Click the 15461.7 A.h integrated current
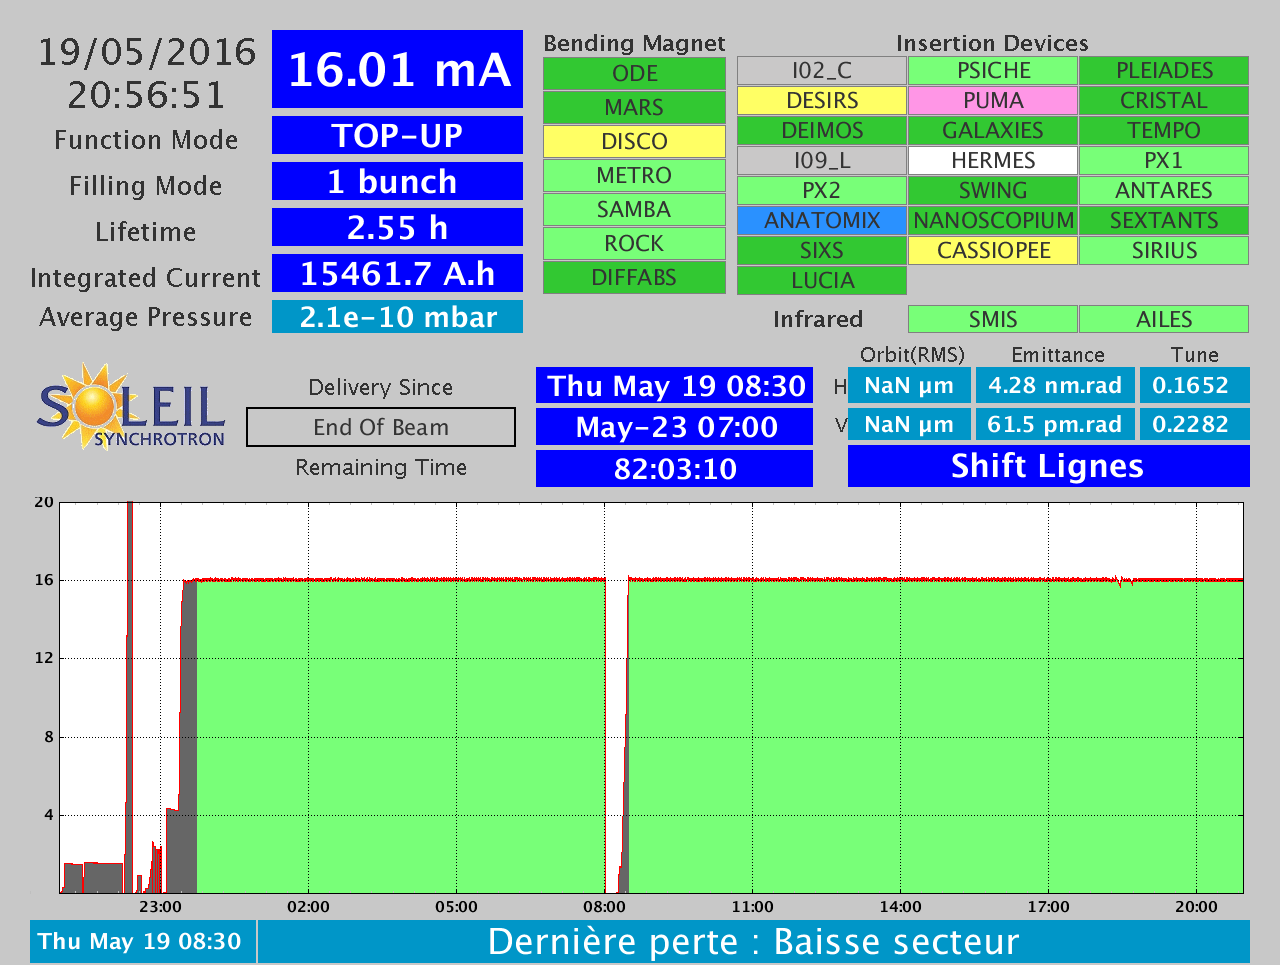Viewport: 1280px width, 965px height. click(x=397, y=273)
